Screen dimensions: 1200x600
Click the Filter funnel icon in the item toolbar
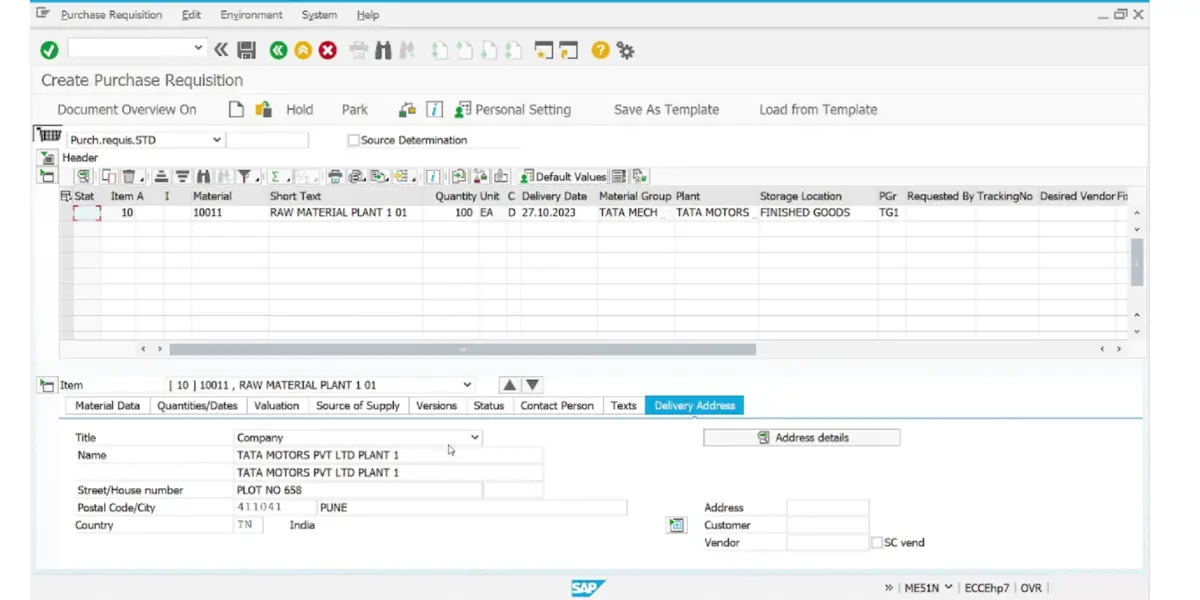pos(243,177)
